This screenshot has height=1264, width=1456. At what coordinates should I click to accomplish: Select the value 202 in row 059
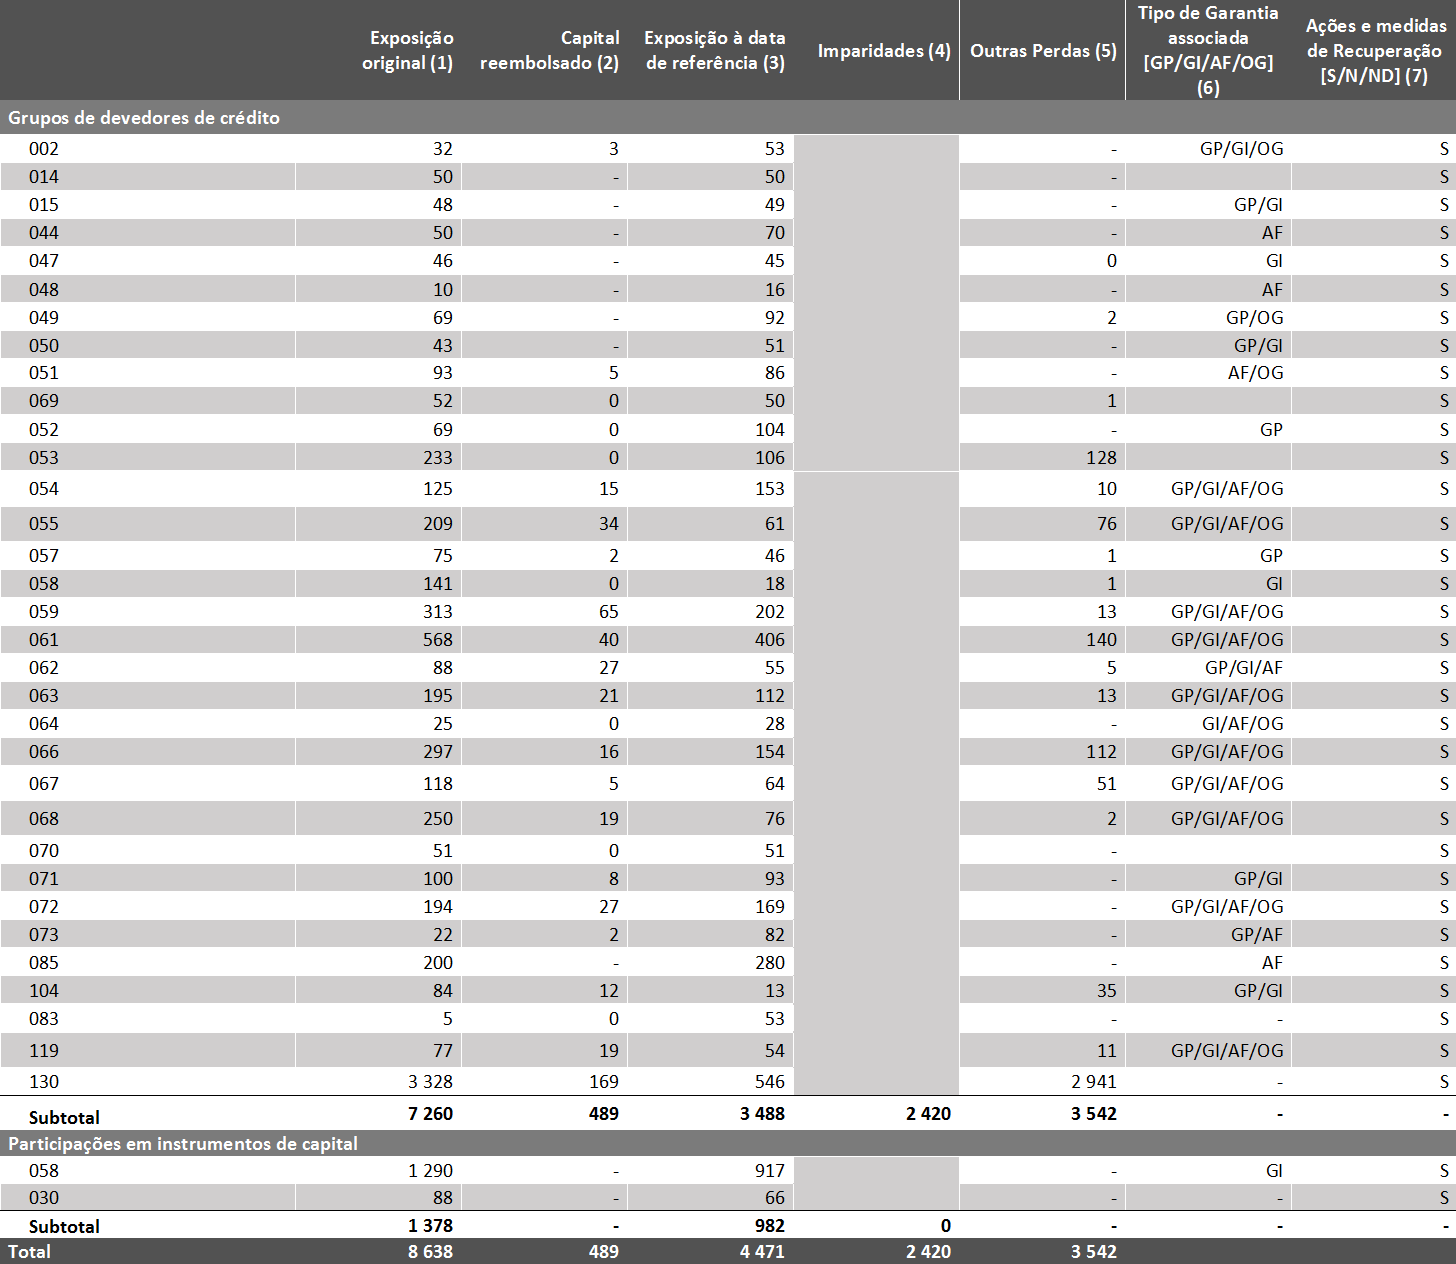[x=770, y=612]
